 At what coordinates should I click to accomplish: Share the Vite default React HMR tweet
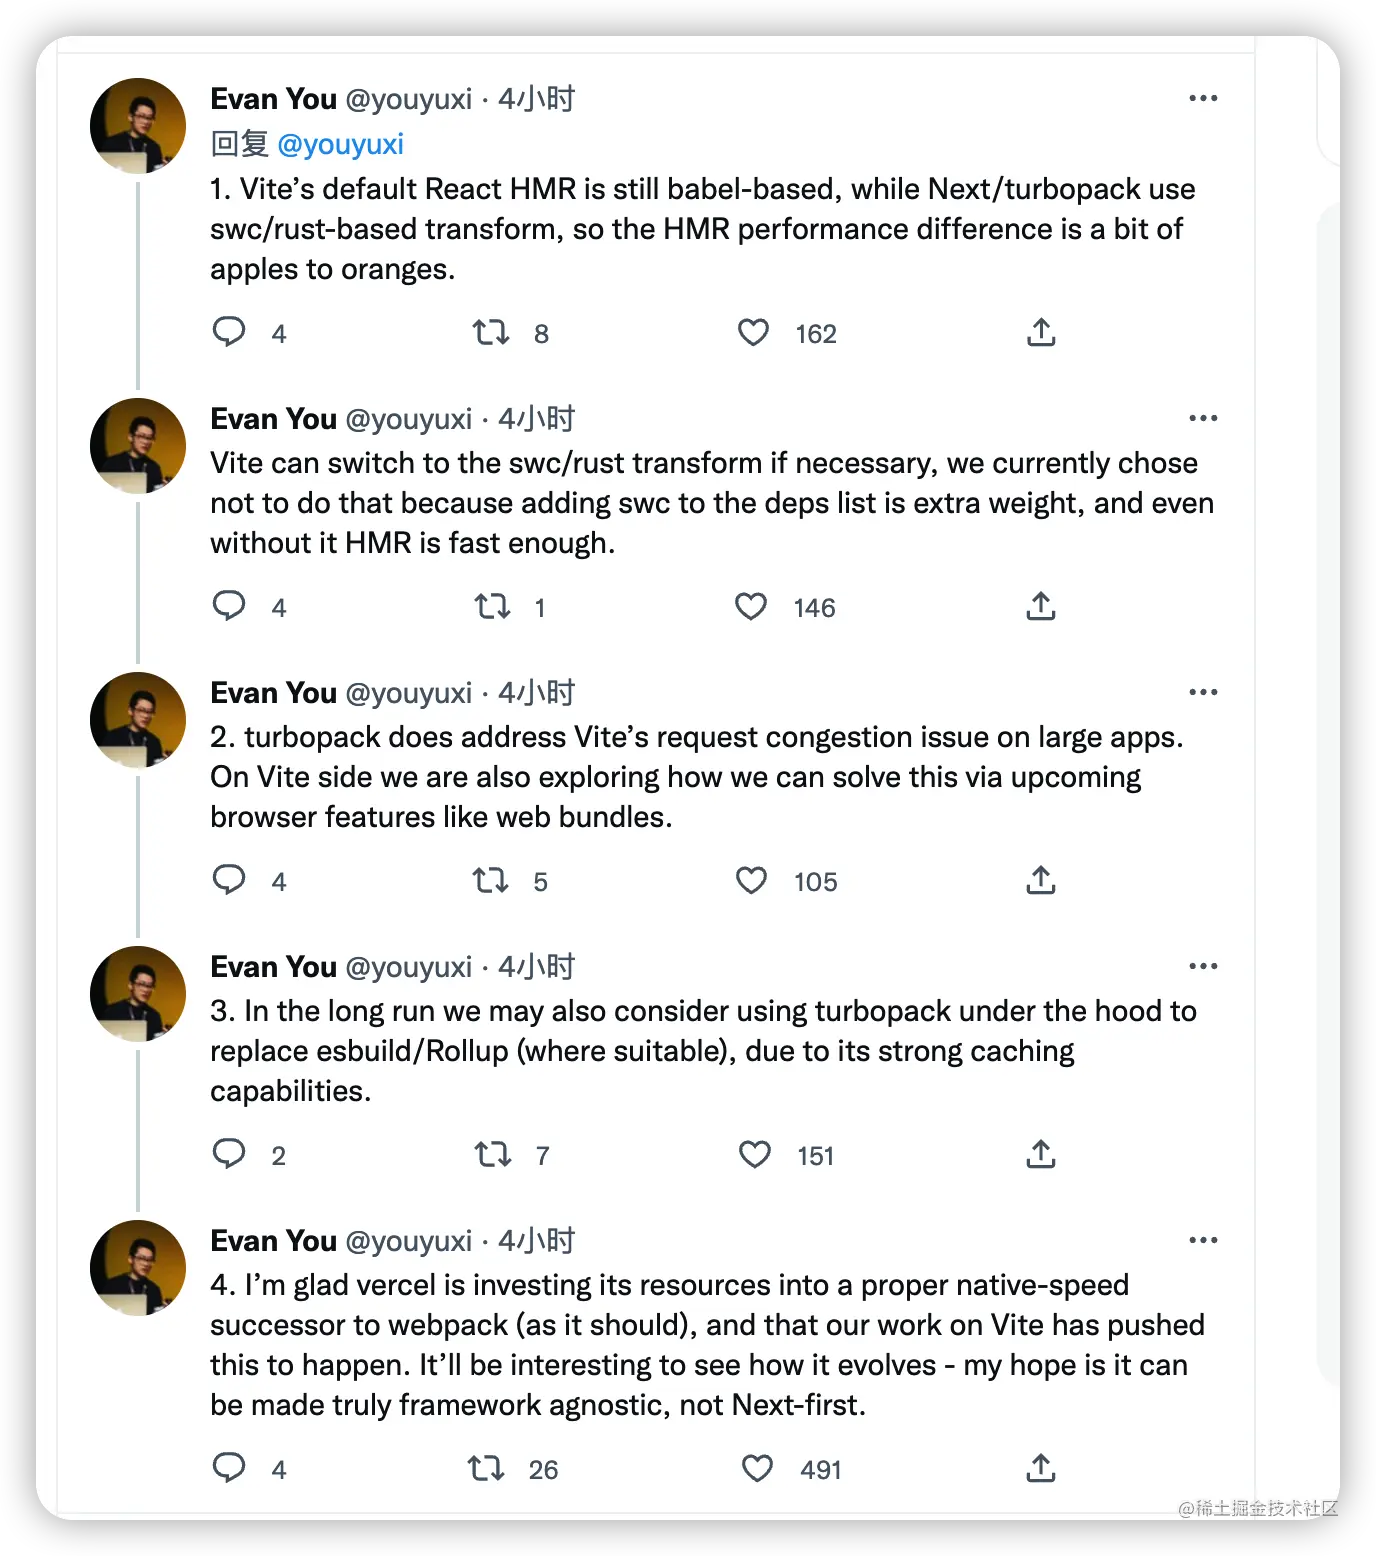click(x=1041, y=332)
